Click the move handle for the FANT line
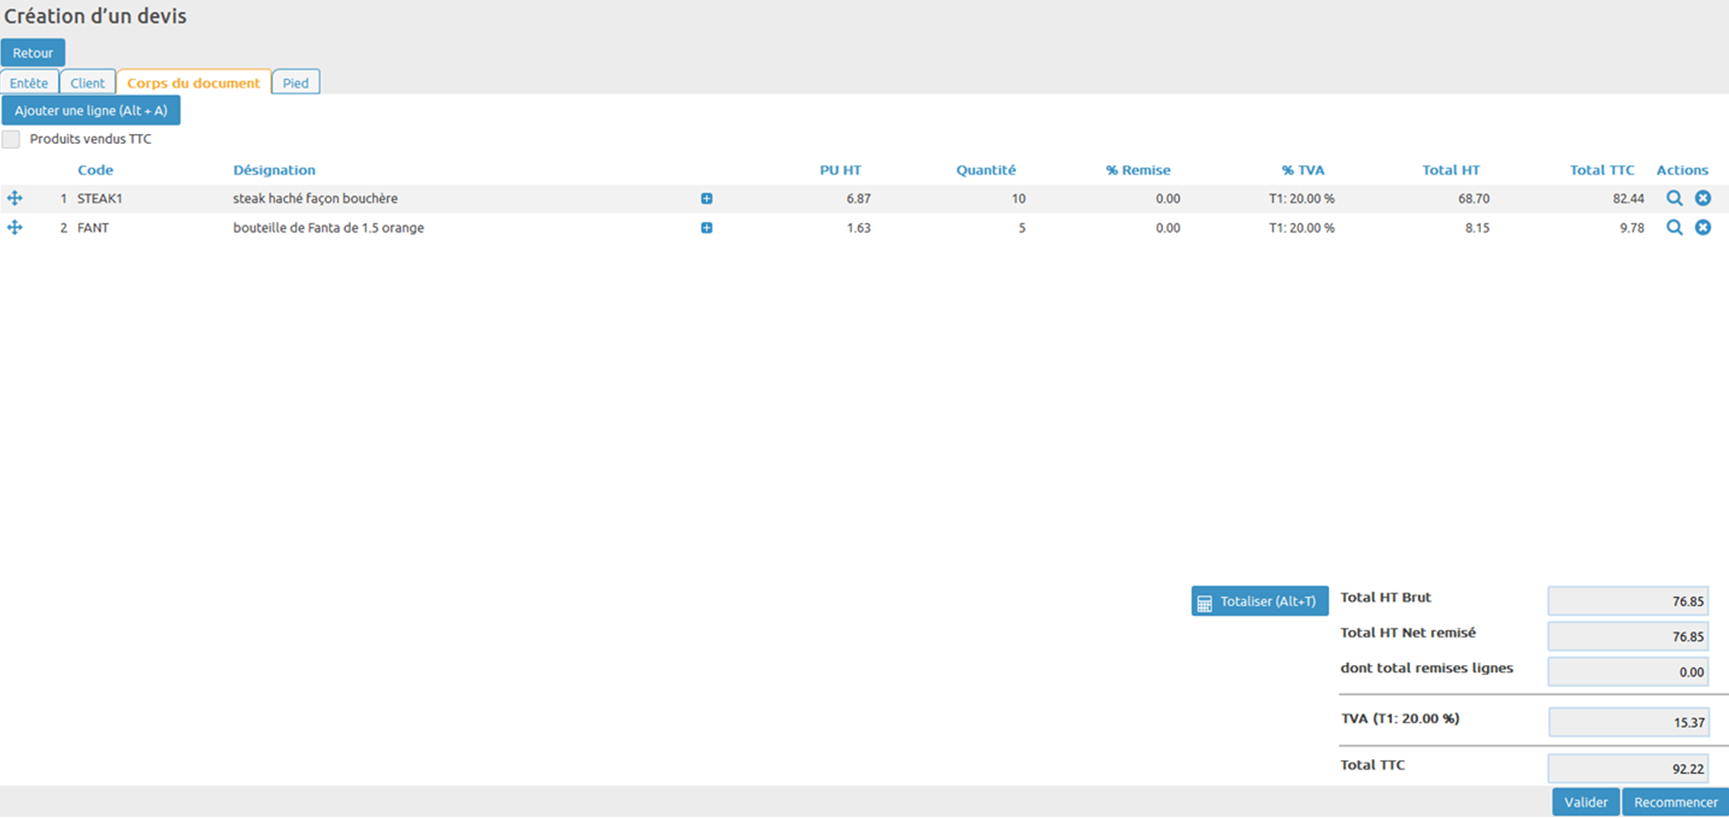The width and height of the screenshot is (1729, 818). (15, 228)
